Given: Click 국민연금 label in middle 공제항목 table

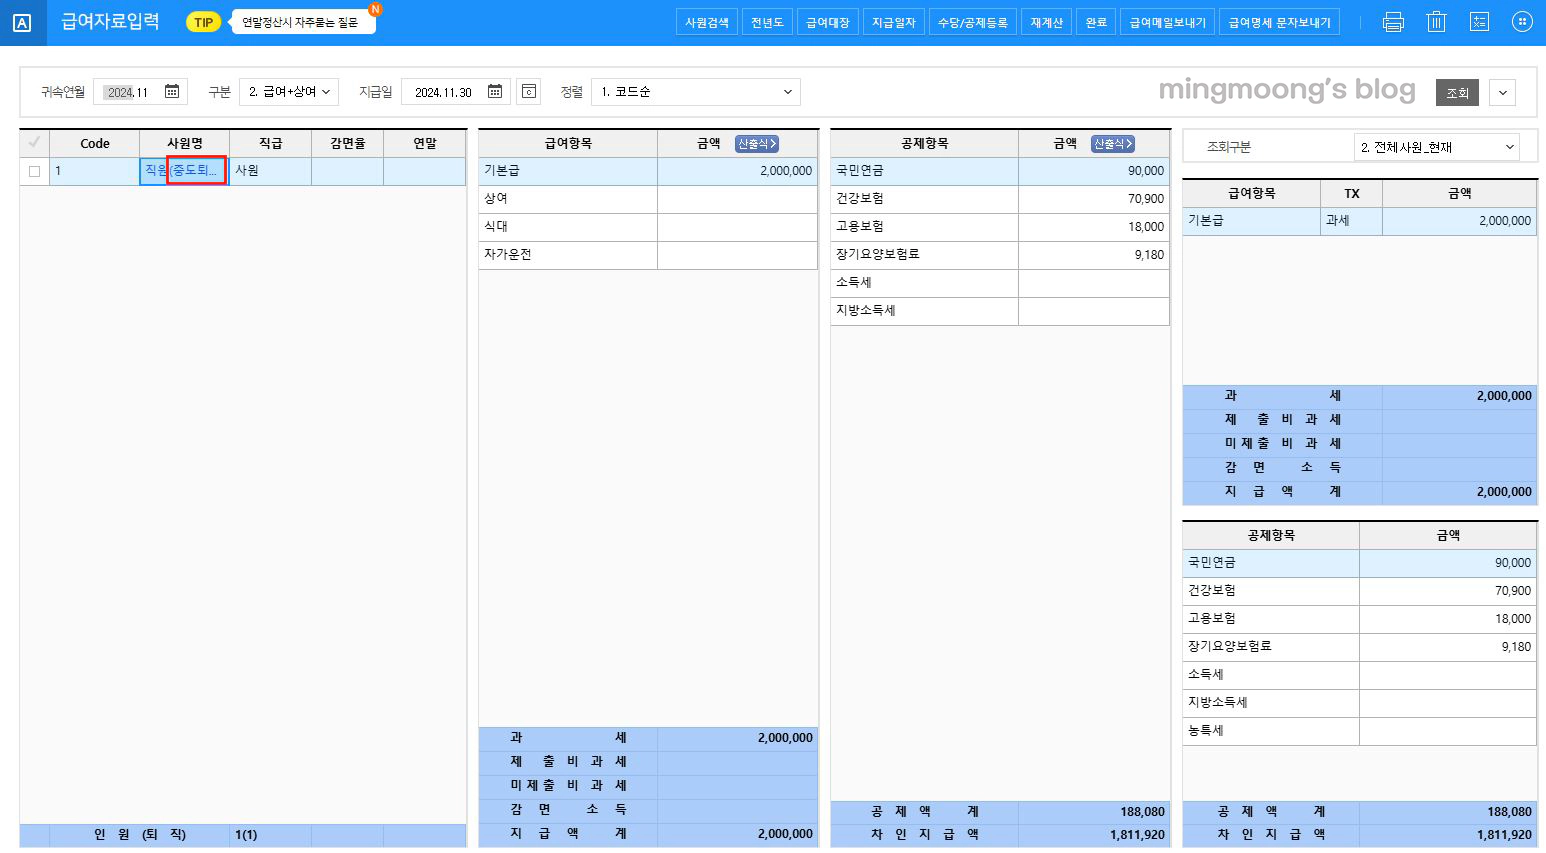Looking at the screenshot, I should click(924, 171).
